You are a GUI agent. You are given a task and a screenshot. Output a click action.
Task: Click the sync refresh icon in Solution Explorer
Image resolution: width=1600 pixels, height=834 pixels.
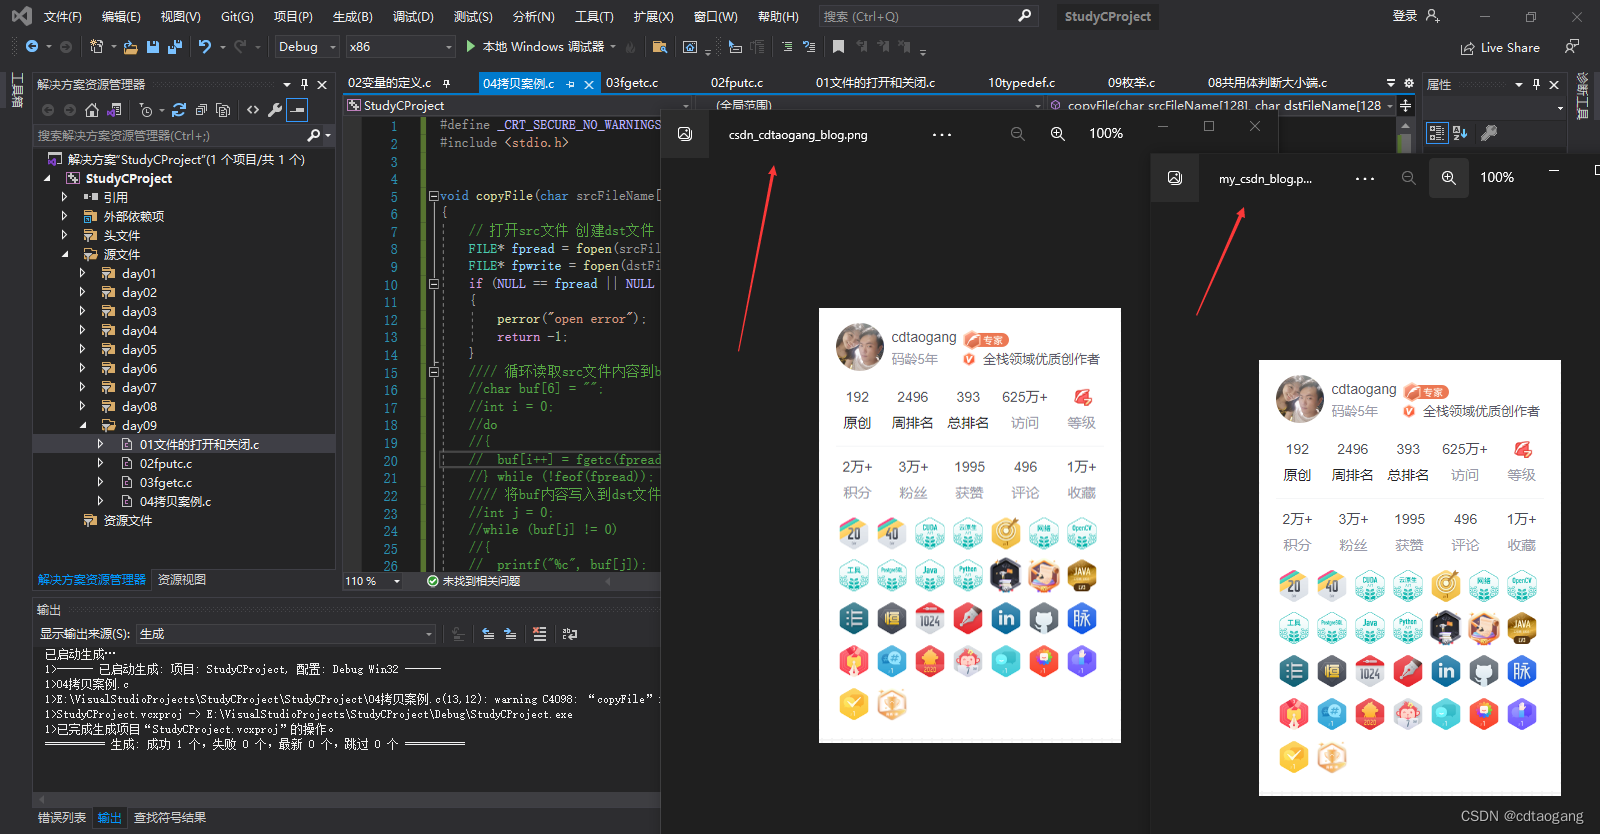[179, 110]
